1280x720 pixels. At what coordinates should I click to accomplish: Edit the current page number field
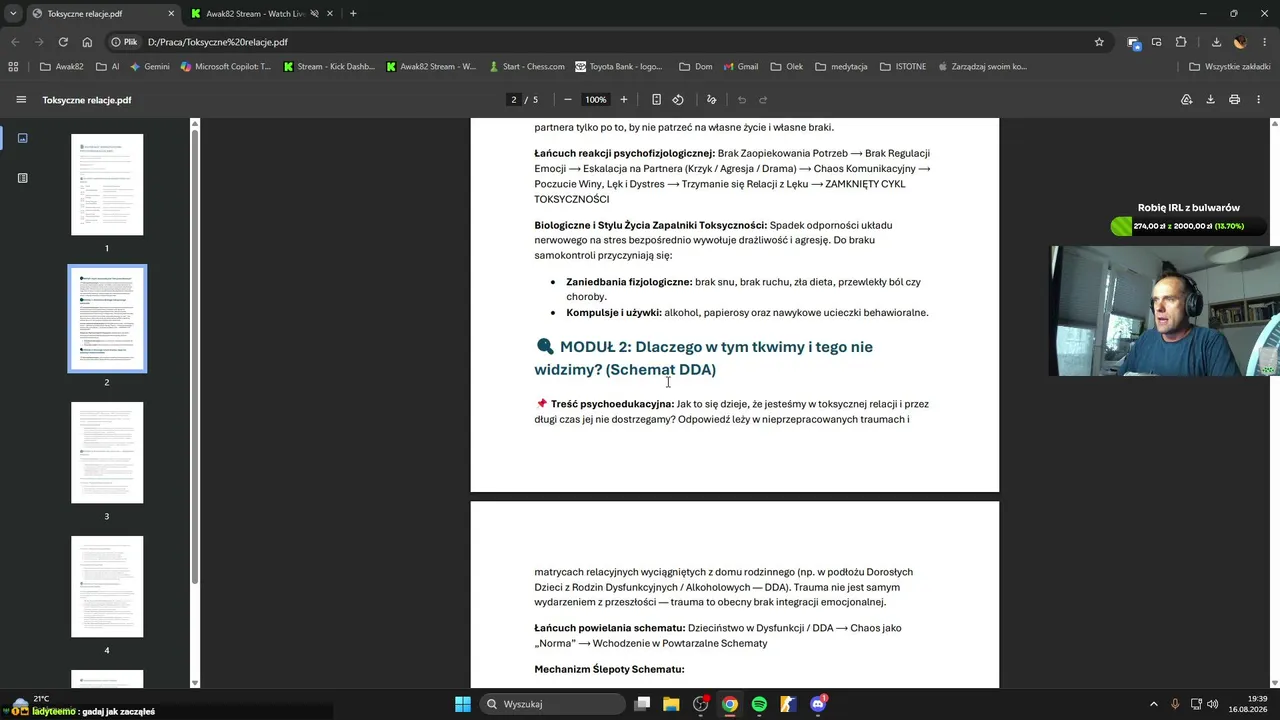pos(514,100)
